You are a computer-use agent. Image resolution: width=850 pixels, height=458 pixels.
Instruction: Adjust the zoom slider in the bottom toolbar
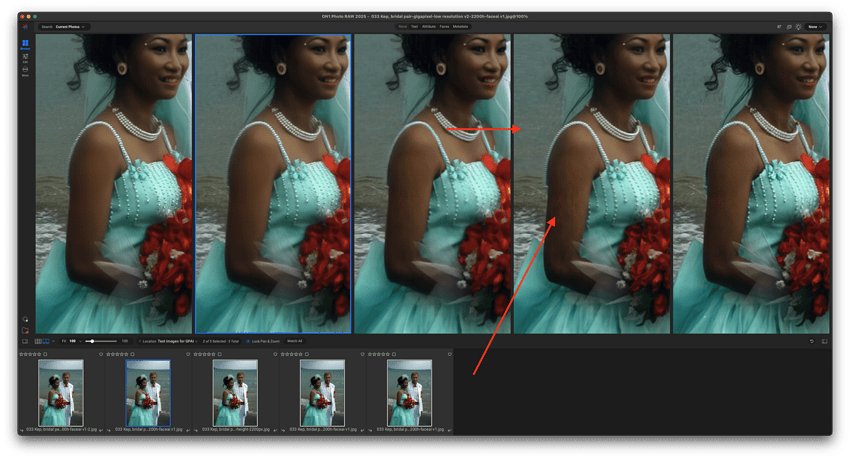click(x=102, y=341)
